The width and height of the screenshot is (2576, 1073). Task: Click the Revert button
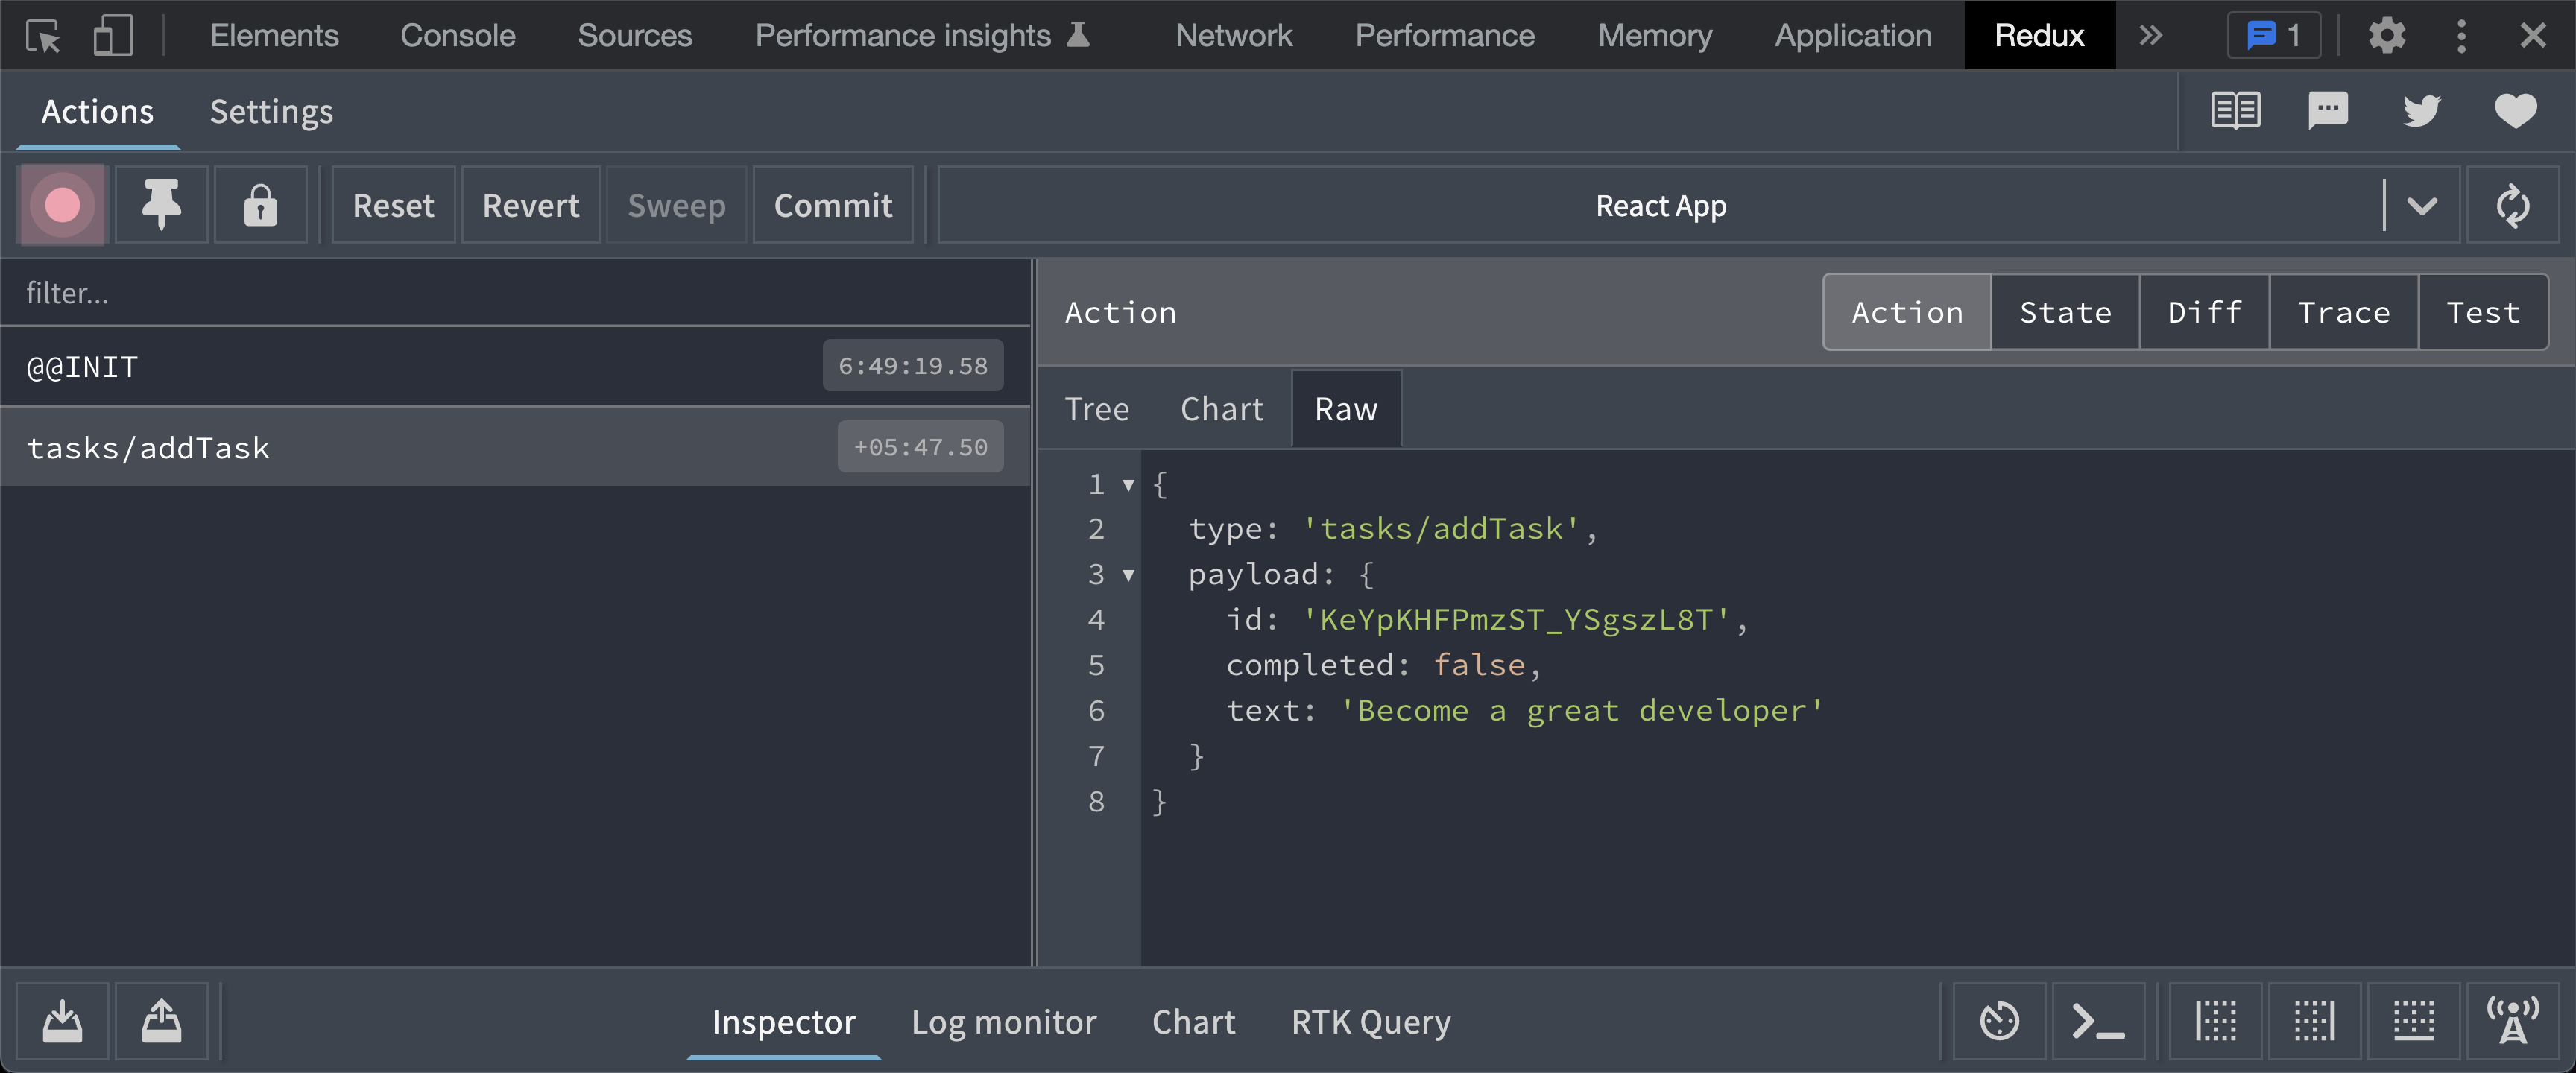tap(530, 206)
